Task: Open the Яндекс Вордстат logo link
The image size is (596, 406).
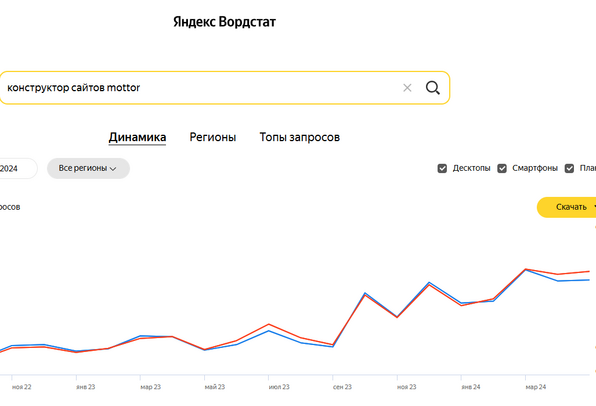Action: pyautogui.click(x=224, y=22)
